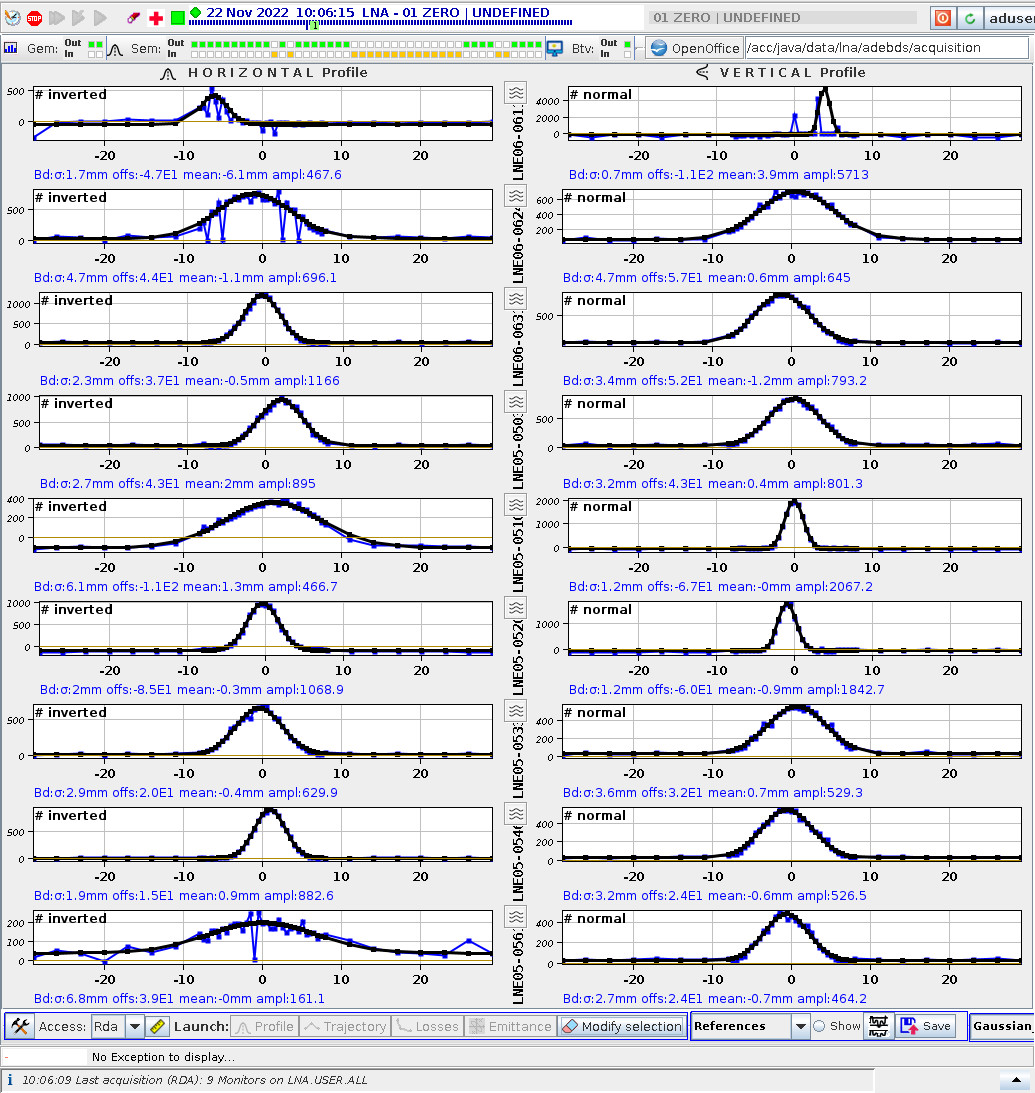Click the LNE05-0510 vertical profile plot

(795, 525)
